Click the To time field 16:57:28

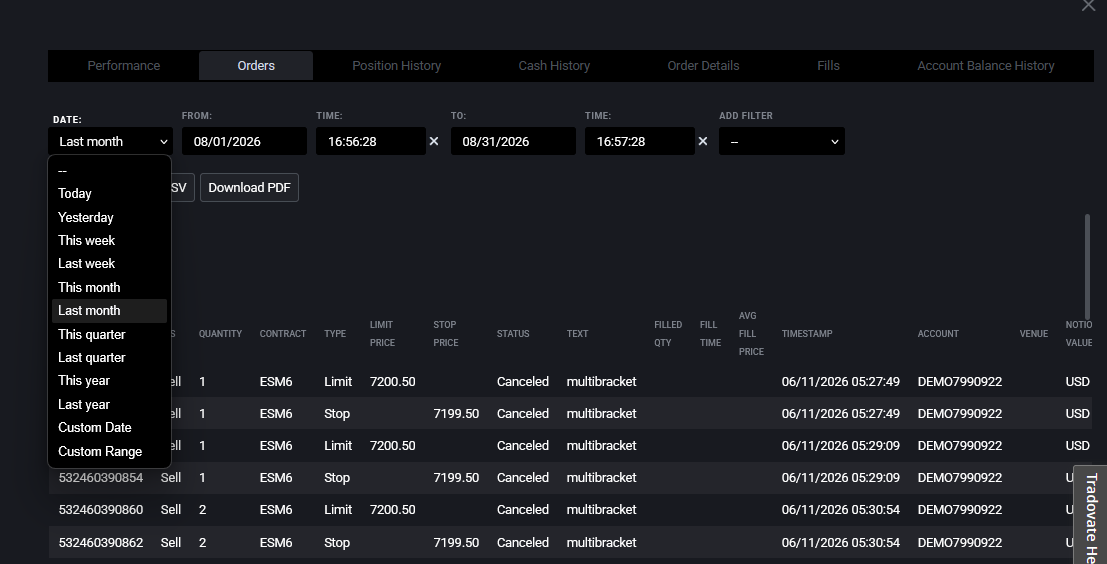(640, 141)
